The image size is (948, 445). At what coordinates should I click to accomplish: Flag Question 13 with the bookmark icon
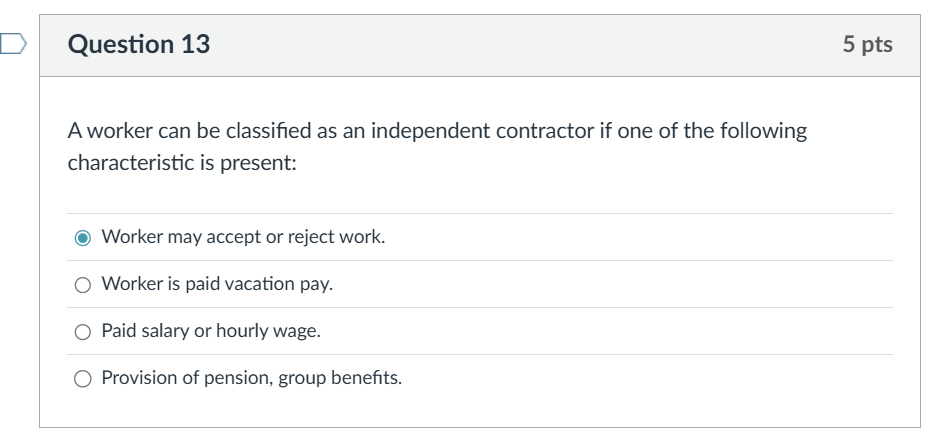click(13, 44)
